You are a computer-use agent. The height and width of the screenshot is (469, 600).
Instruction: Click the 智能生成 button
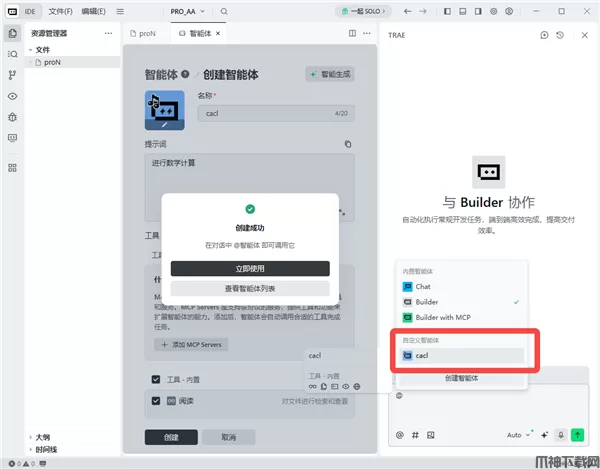click(x=330, y=74)
